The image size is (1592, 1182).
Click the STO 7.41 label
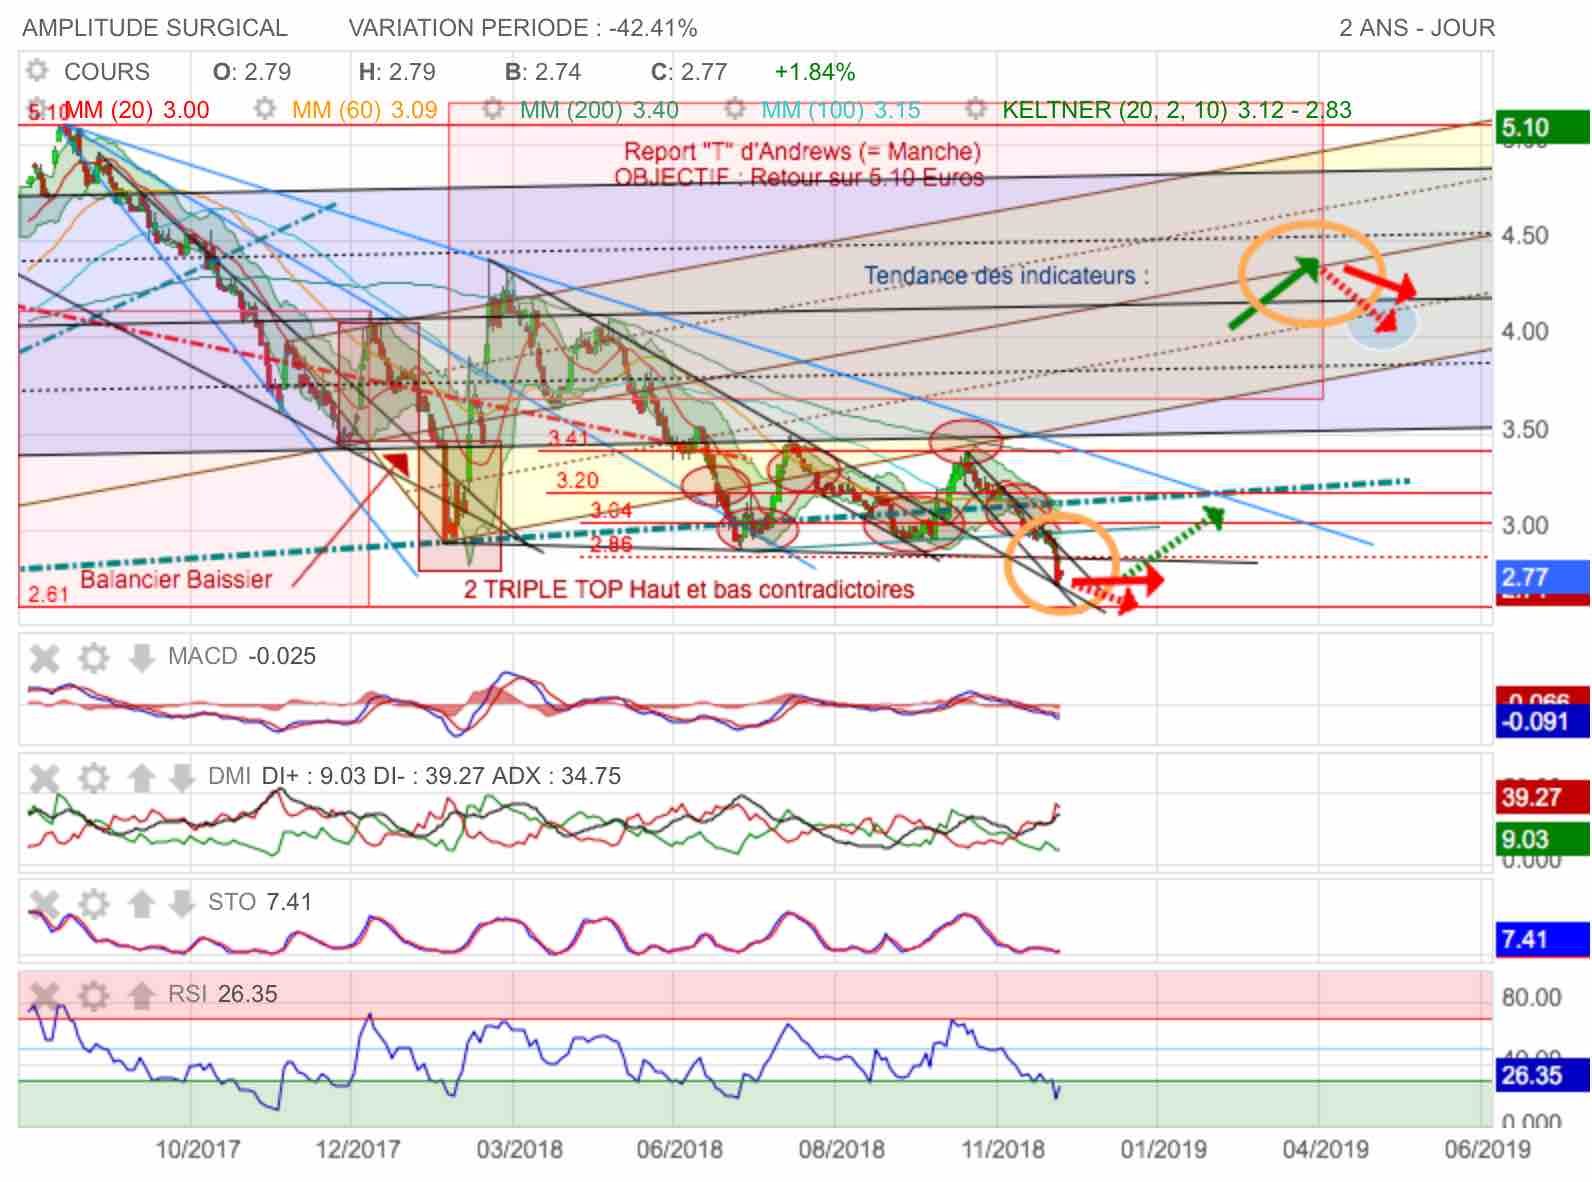click(260, 902)
